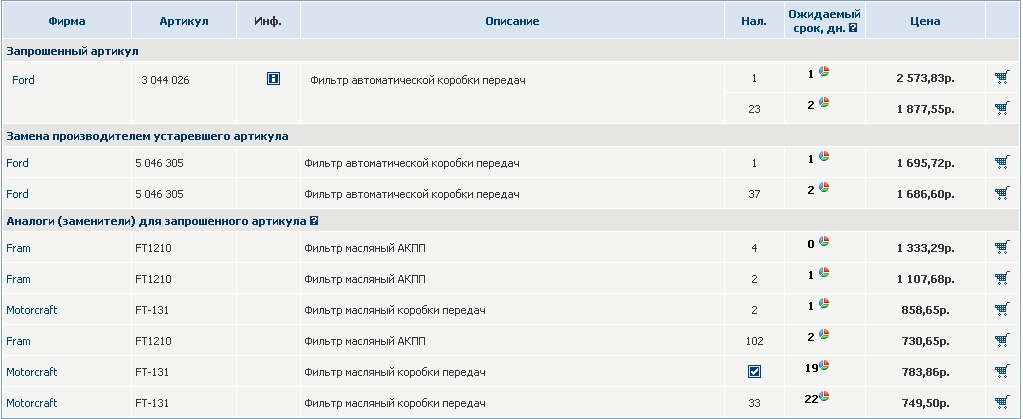
Task: Click the "Цена" column header
Action: coord(925,21)
